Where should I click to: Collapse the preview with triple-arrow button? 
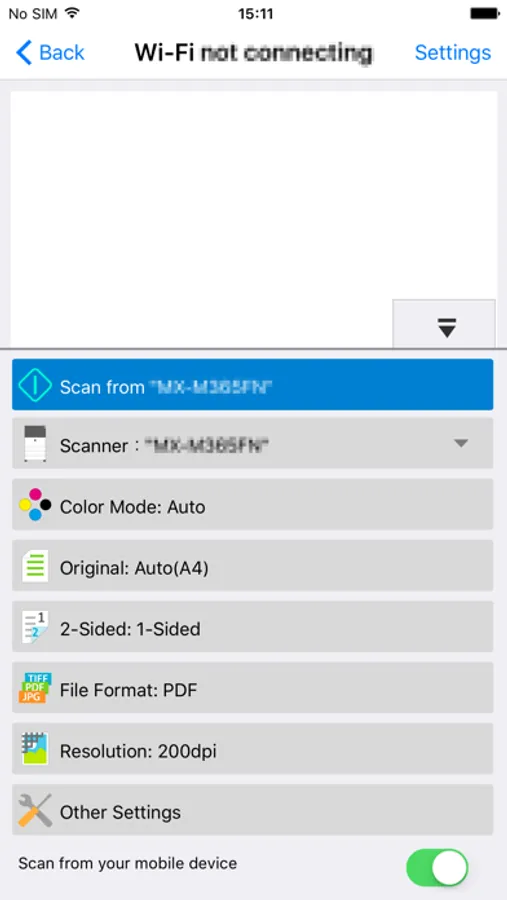[x=444, y=324]
